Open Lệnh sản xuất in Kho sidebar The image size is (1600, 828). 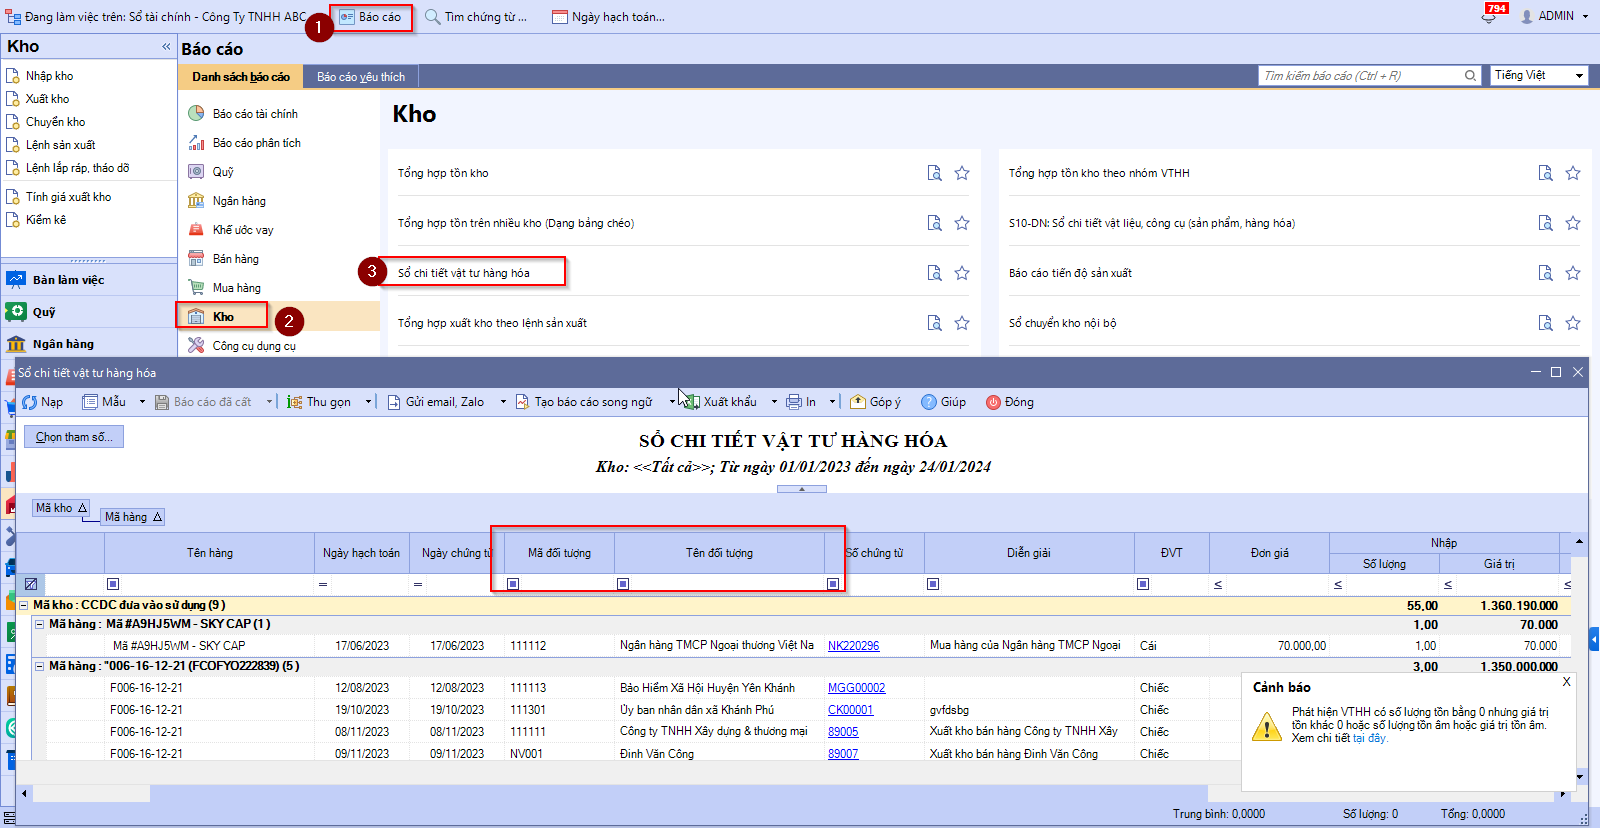point(60,145)
